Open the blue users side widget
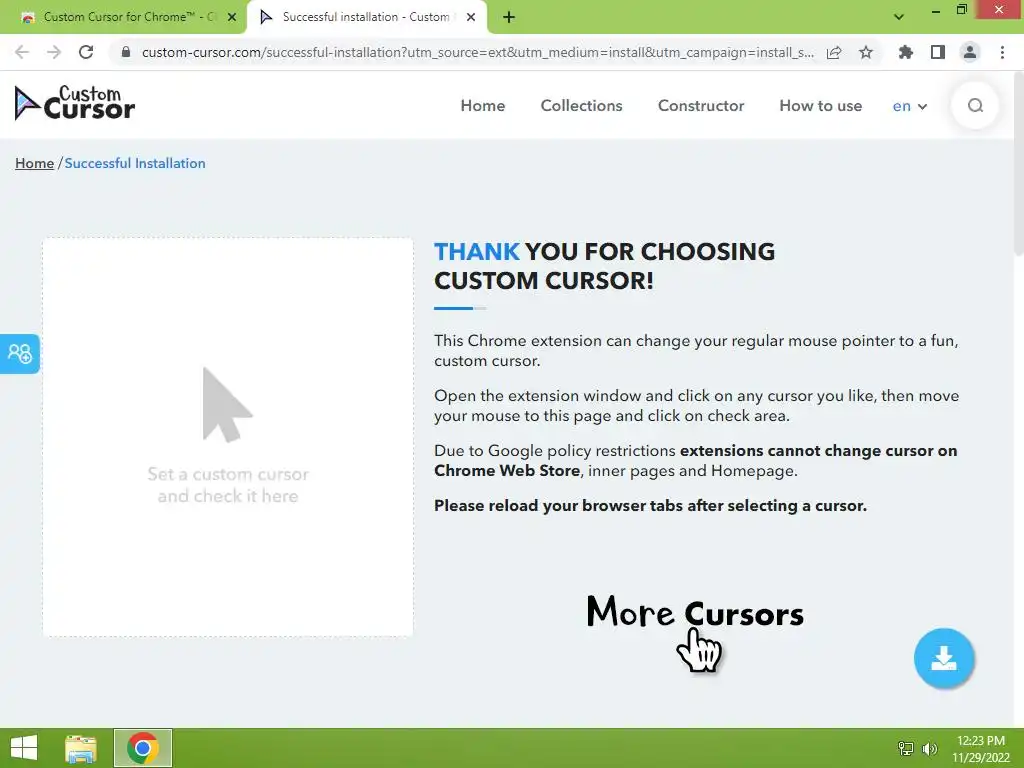The width and height of the screenshot is (1024, 768). click(x=20, y=353)
